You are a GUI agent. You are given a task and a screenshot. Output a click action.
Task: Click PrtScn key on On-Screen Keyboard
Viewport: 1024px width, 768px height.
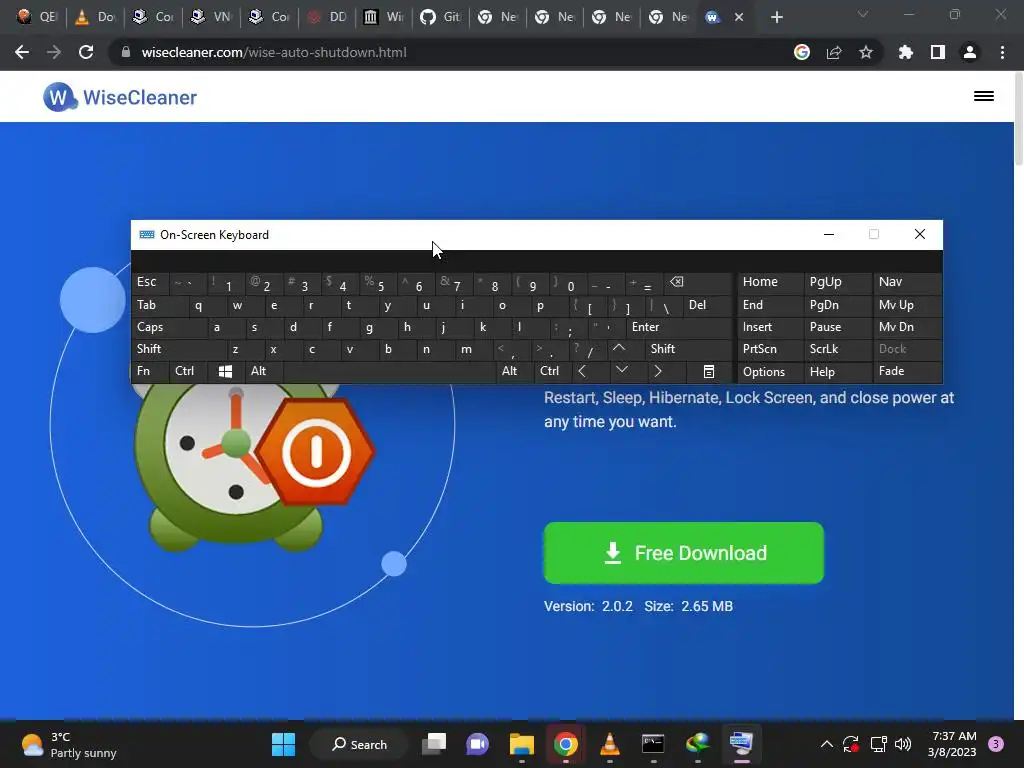point(770,349)
